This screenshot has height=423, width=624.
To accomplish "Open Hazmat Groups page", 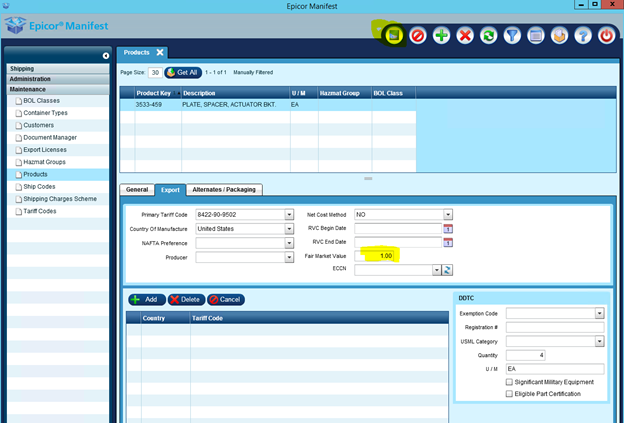I will (44, 162).
